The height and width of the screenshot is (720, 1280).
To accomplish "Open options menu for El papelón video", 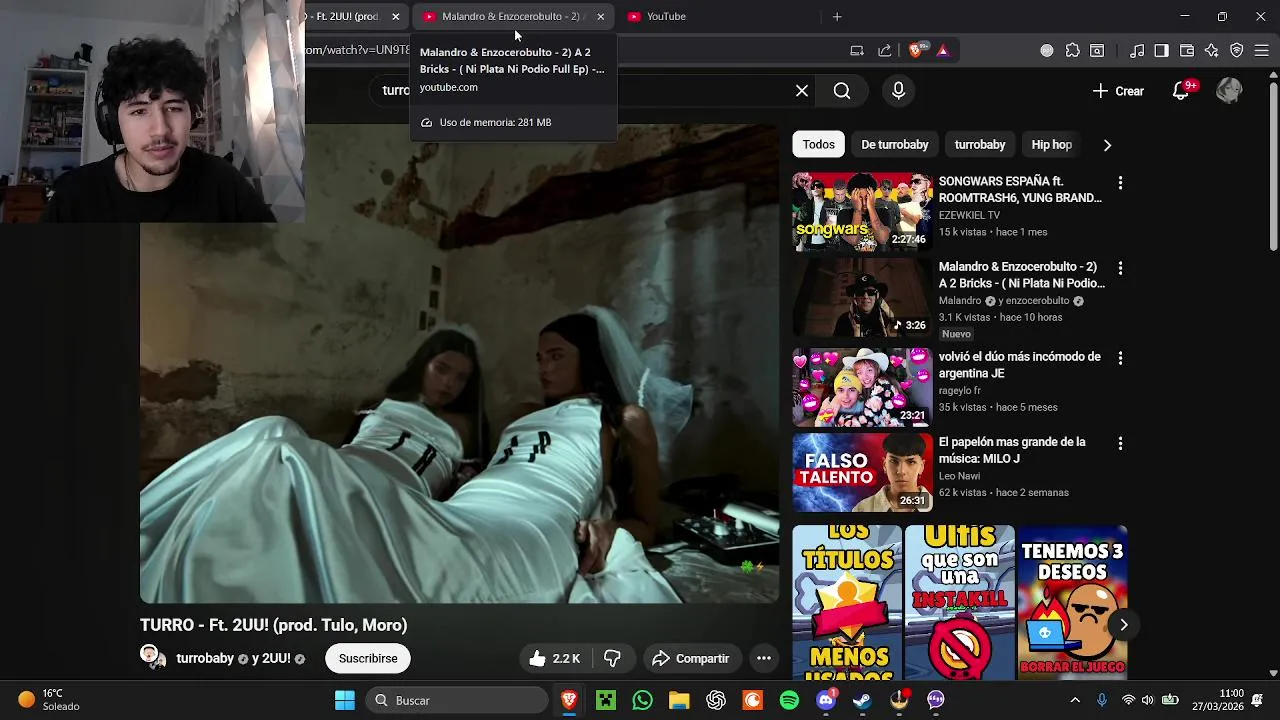I will point(1120,443).
